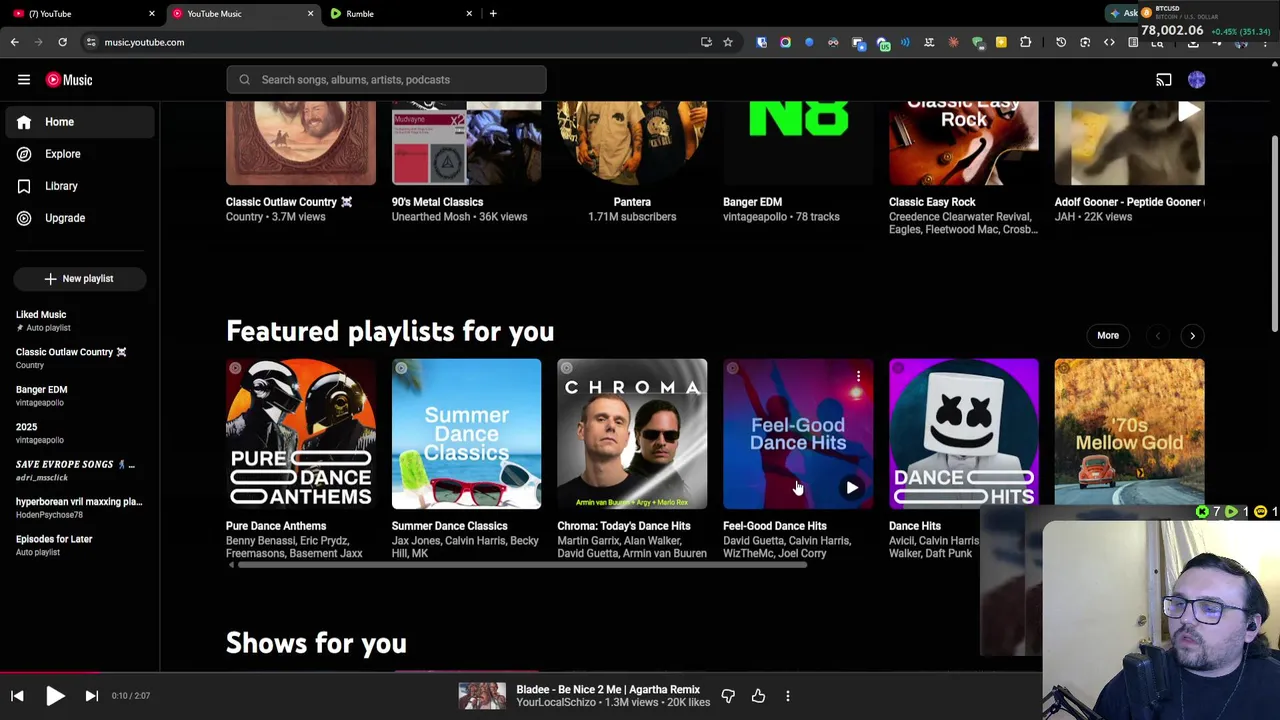Click More for featured playlists
Screen dimensions: 1280x720
point(1108,336)
